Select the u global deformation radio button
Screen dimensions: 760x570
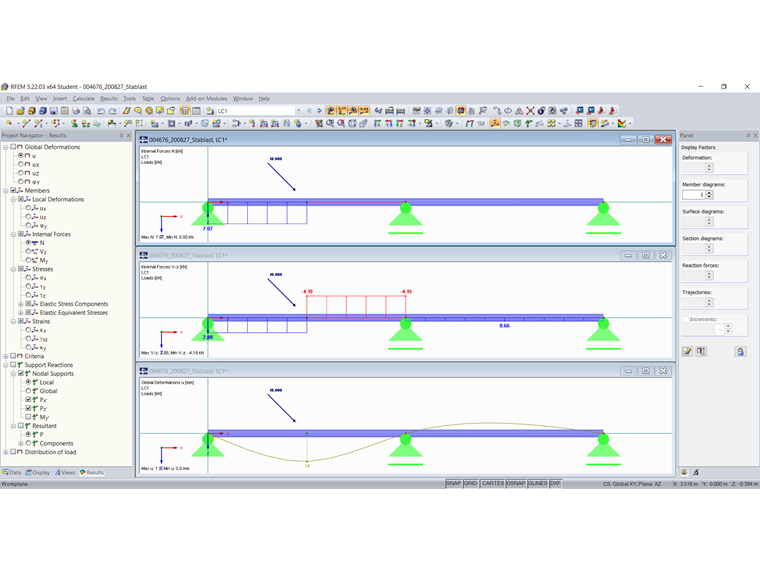pos(21,156)
